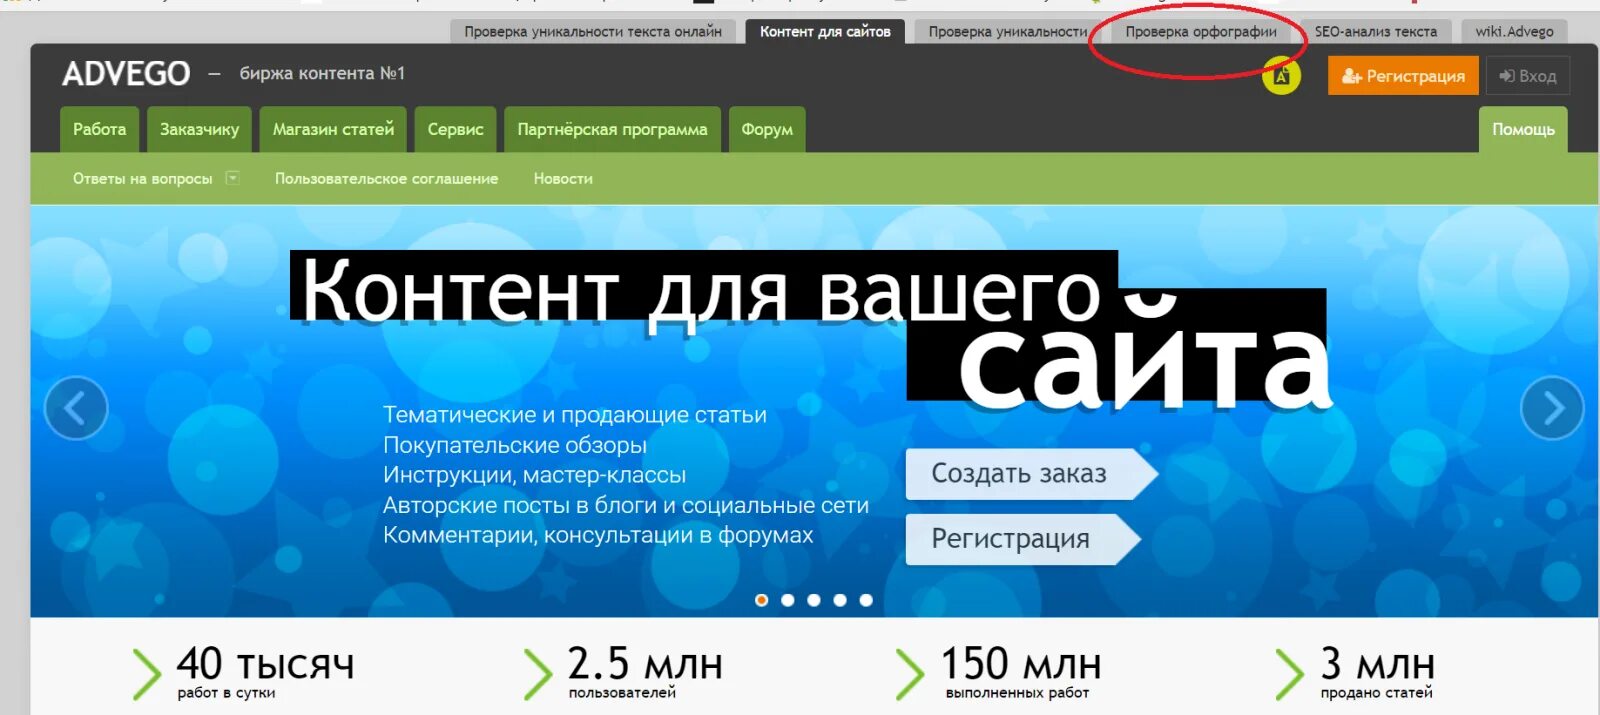Open the Заказчику menu
This screenshot has width=1600, height=715.
click(x=200, y=130)
